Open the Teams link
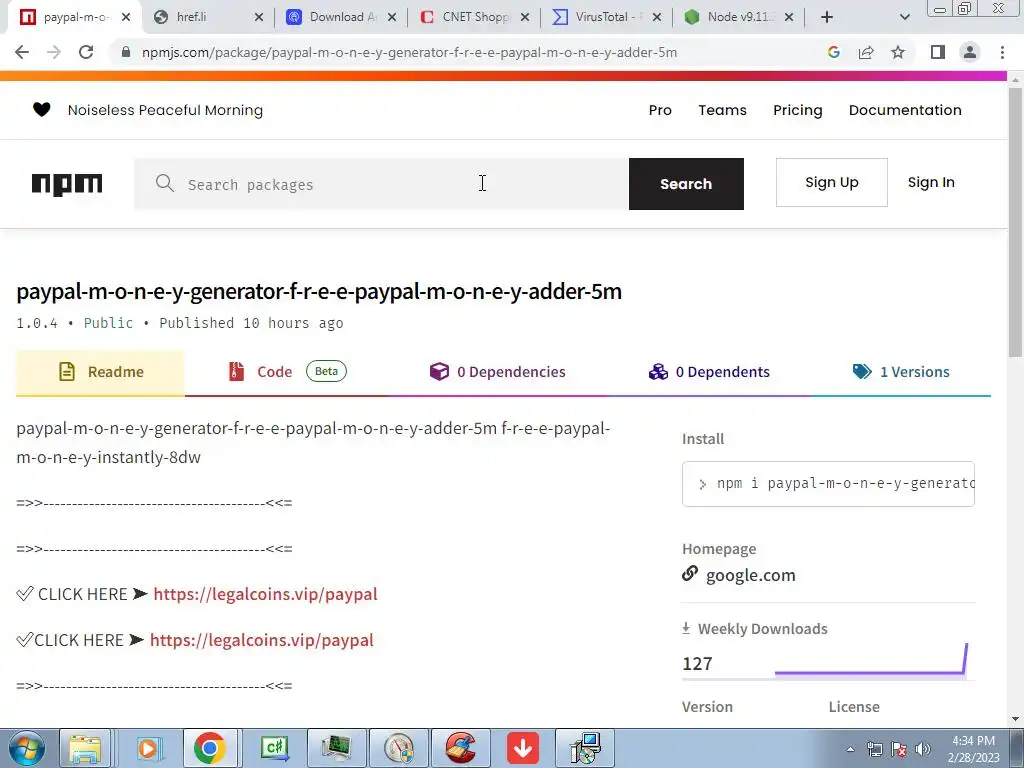This screenshot has height=768, width=1024. (722, 110)
